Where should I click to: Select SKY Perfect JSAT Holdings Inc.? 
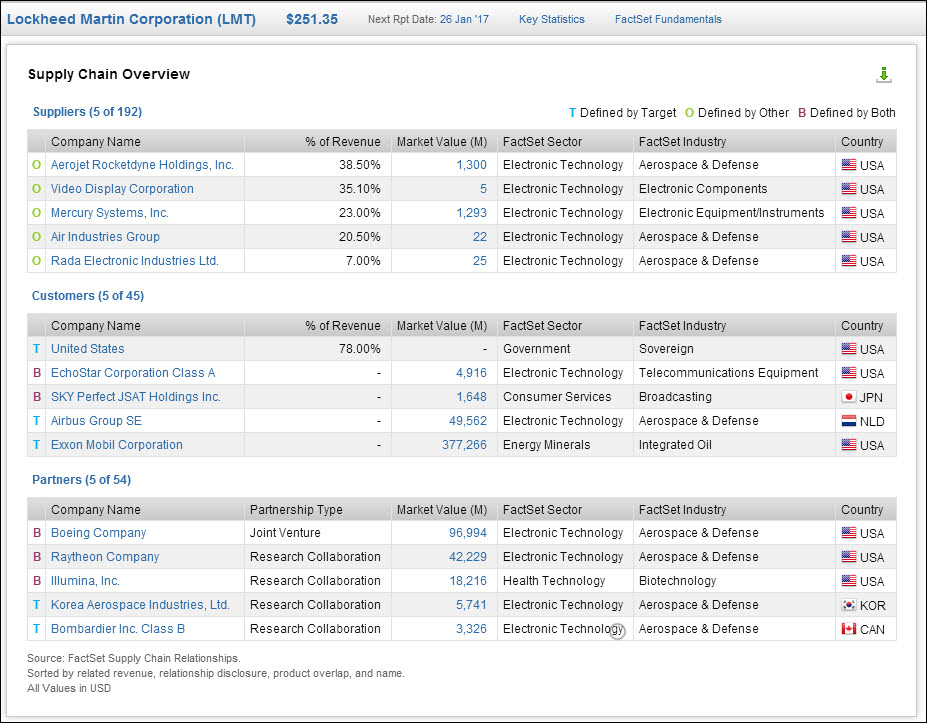[136, 397]
